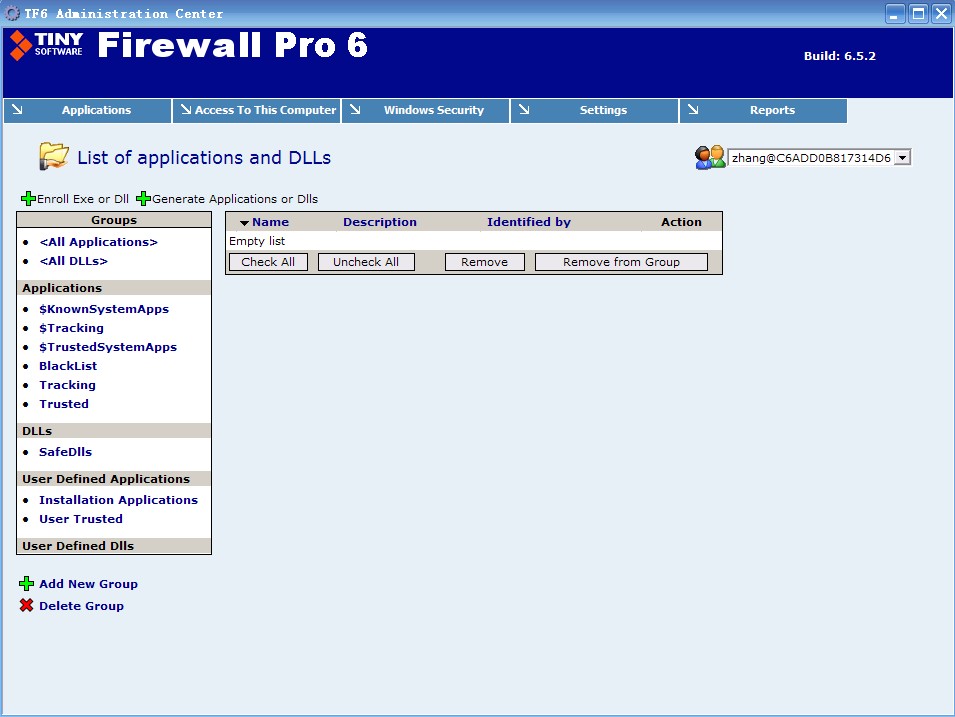This screenshot has height=717, width=955.
Task: Click the Add New Group link
Action: (x=88, y=584)
